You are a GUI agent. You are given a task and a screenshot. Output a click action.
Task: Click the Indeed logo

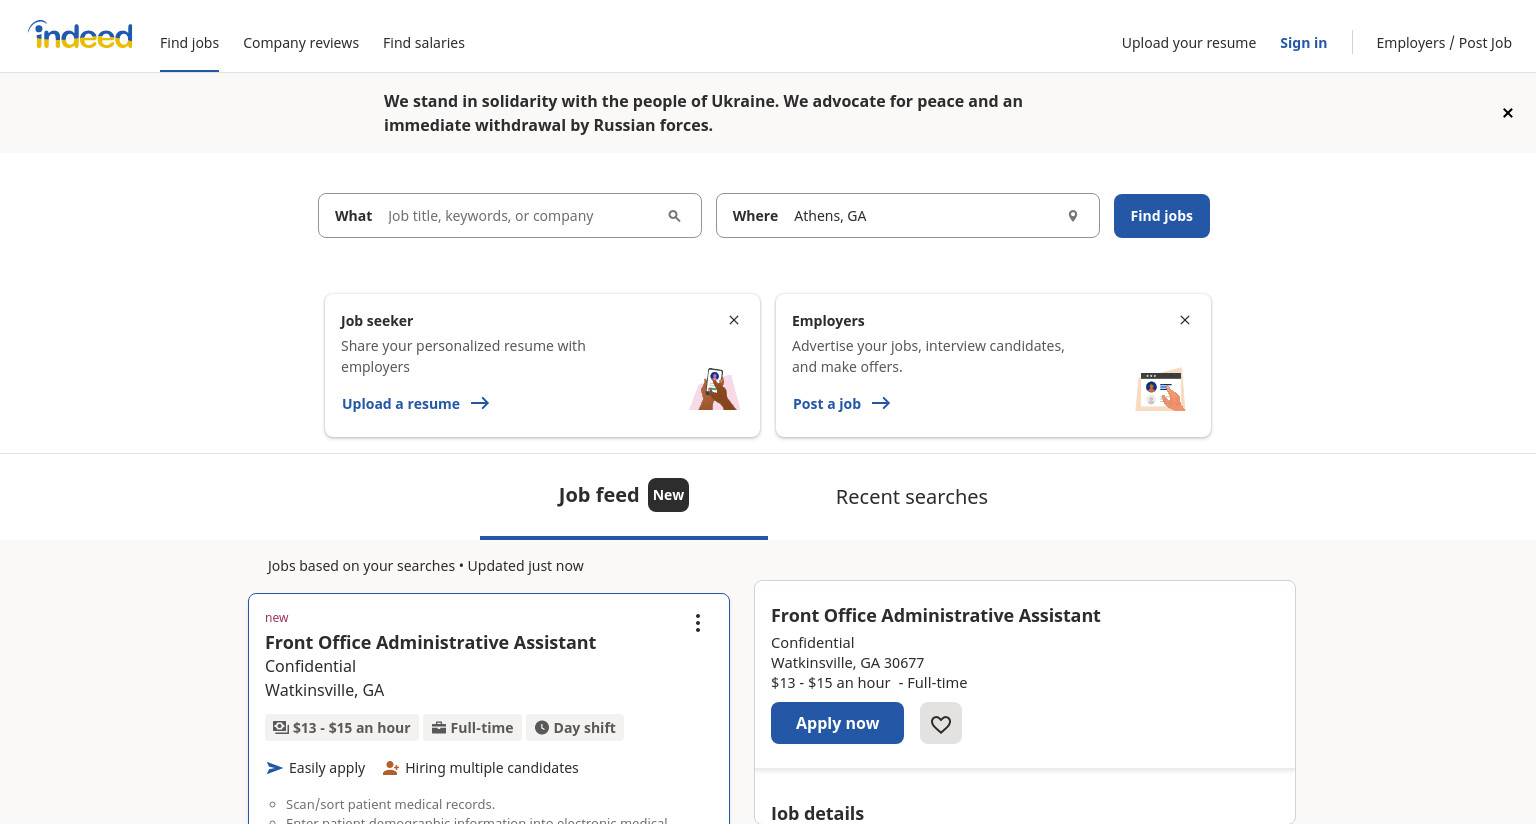(x=81, y=36)
